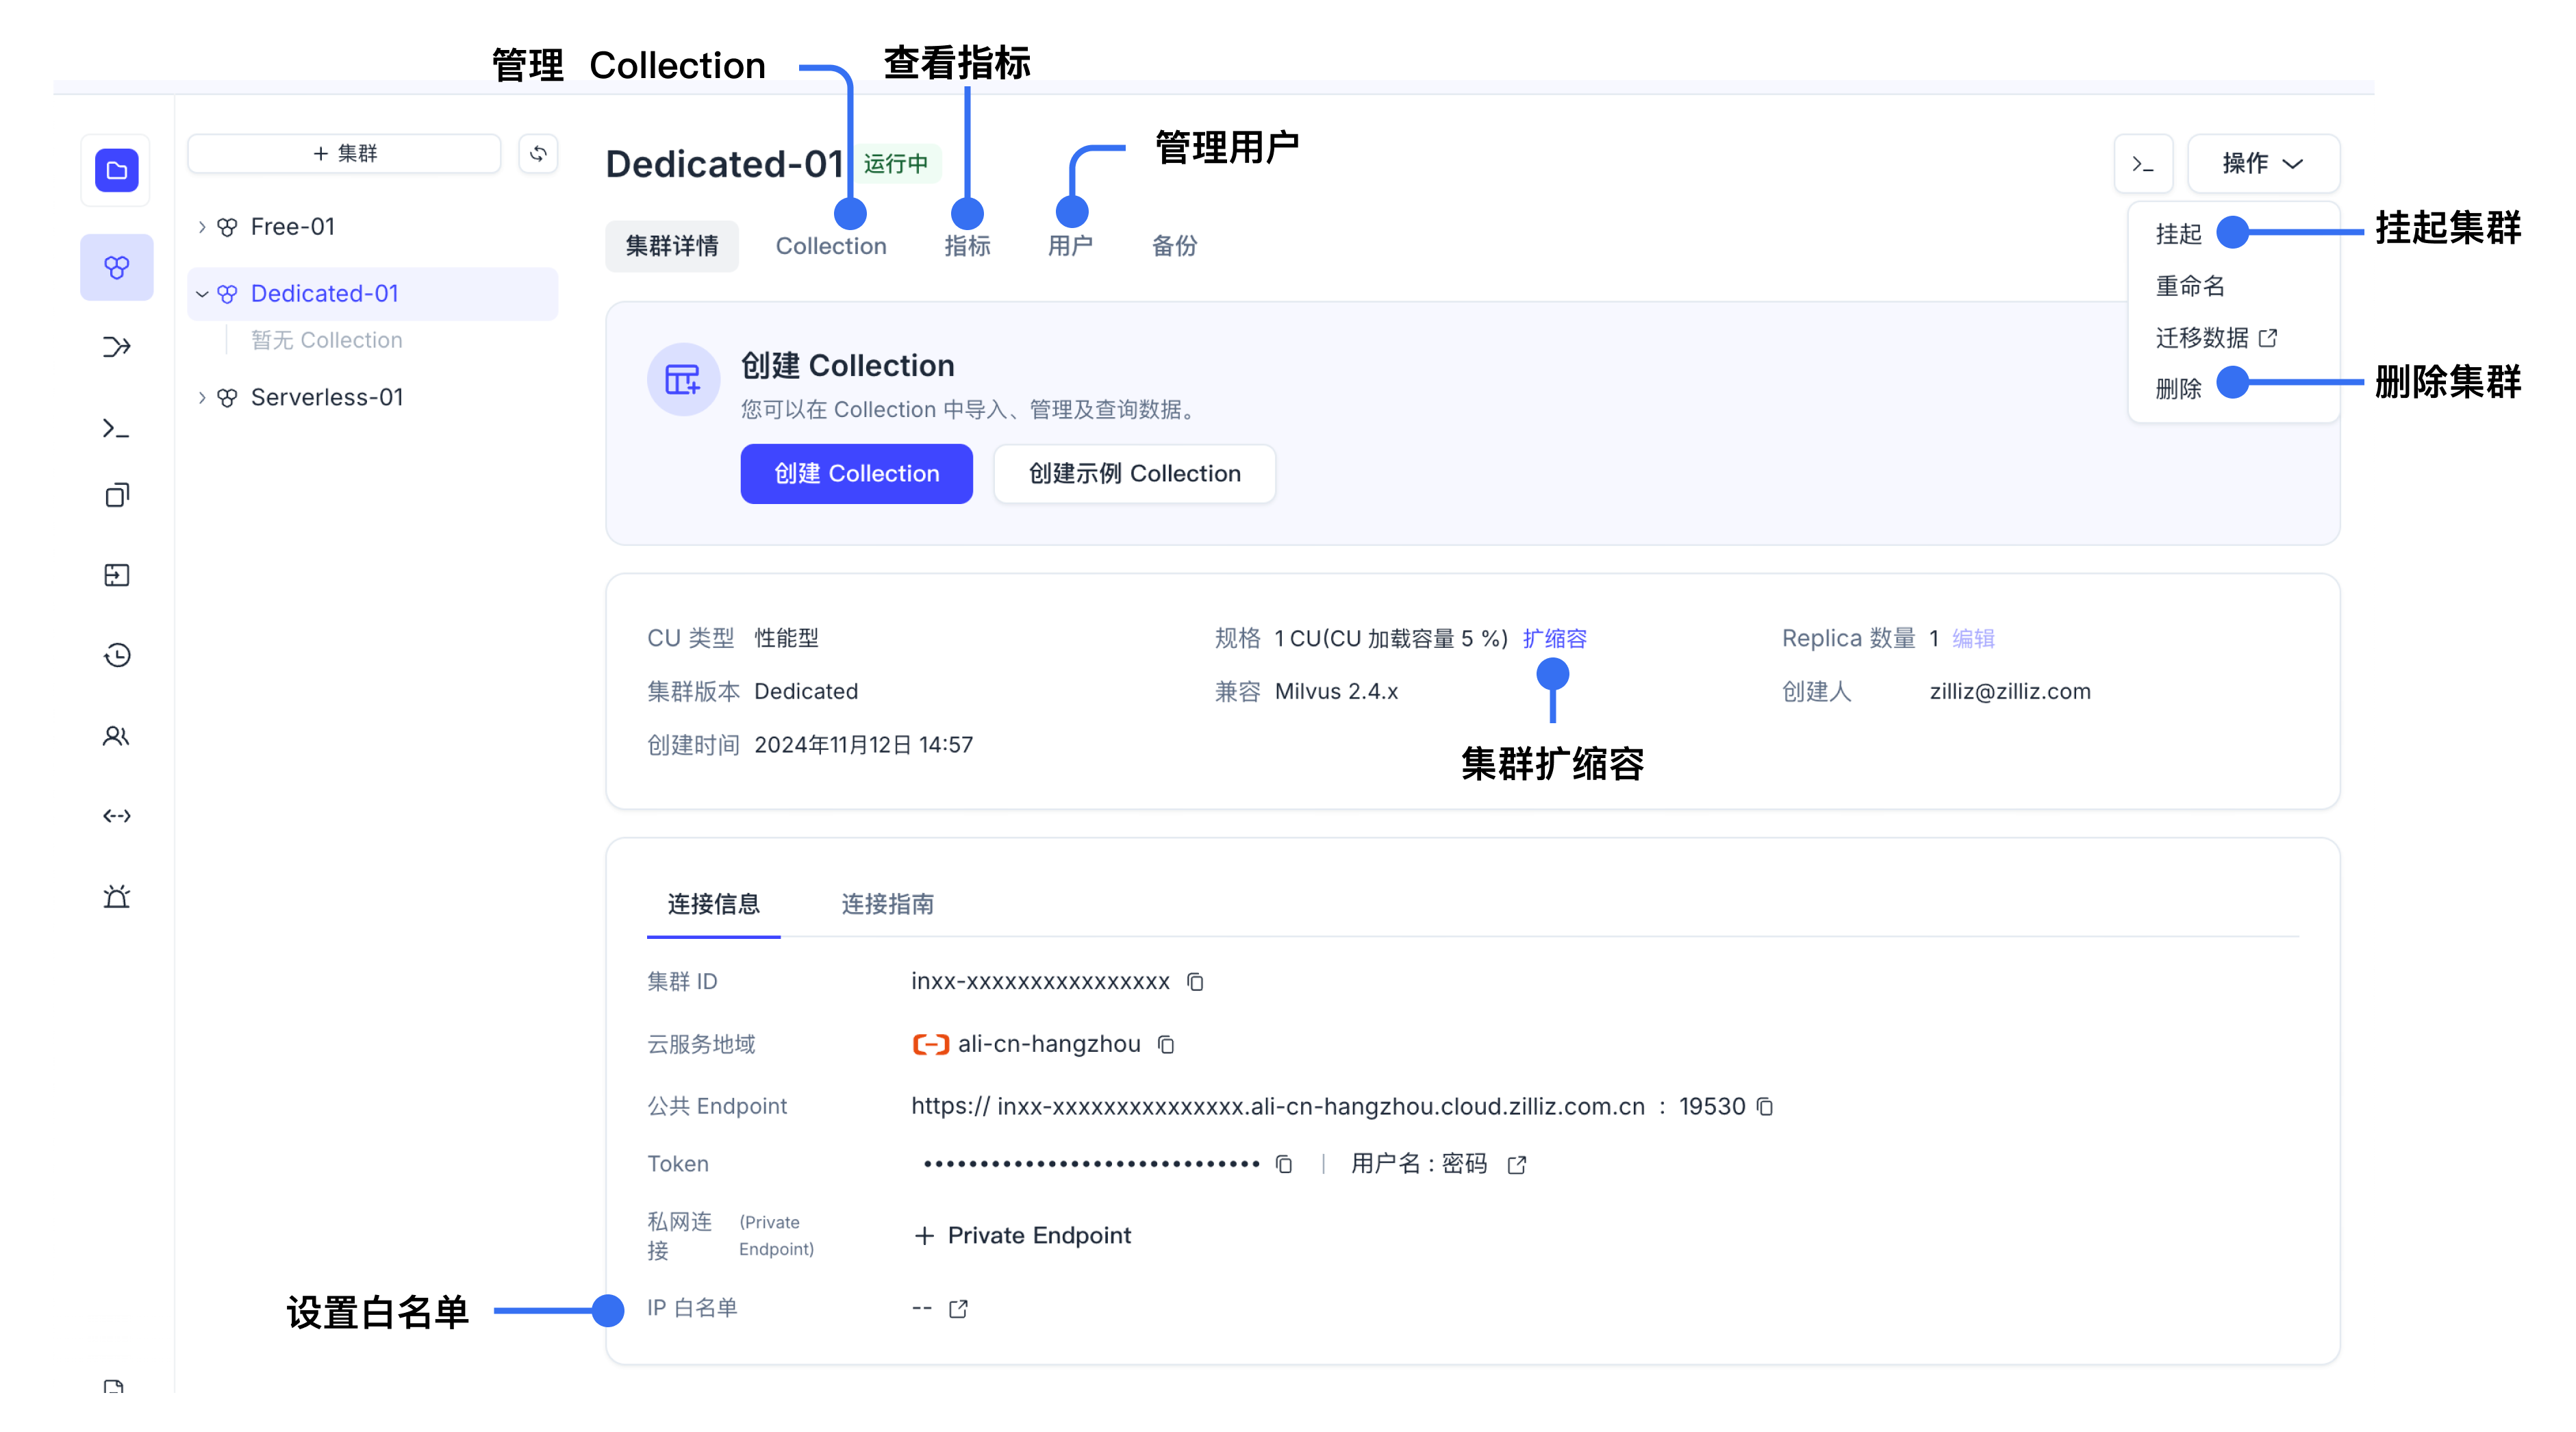Click the 2024年11月12日 14:57 creation time
2576x1432 pixels.
[863, 745]
